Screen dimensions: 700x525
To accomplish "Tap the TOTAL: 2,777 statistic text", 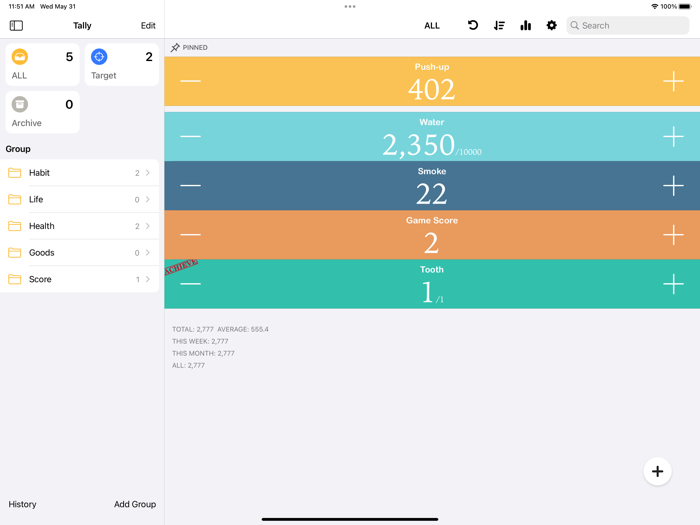I will 193,329.
